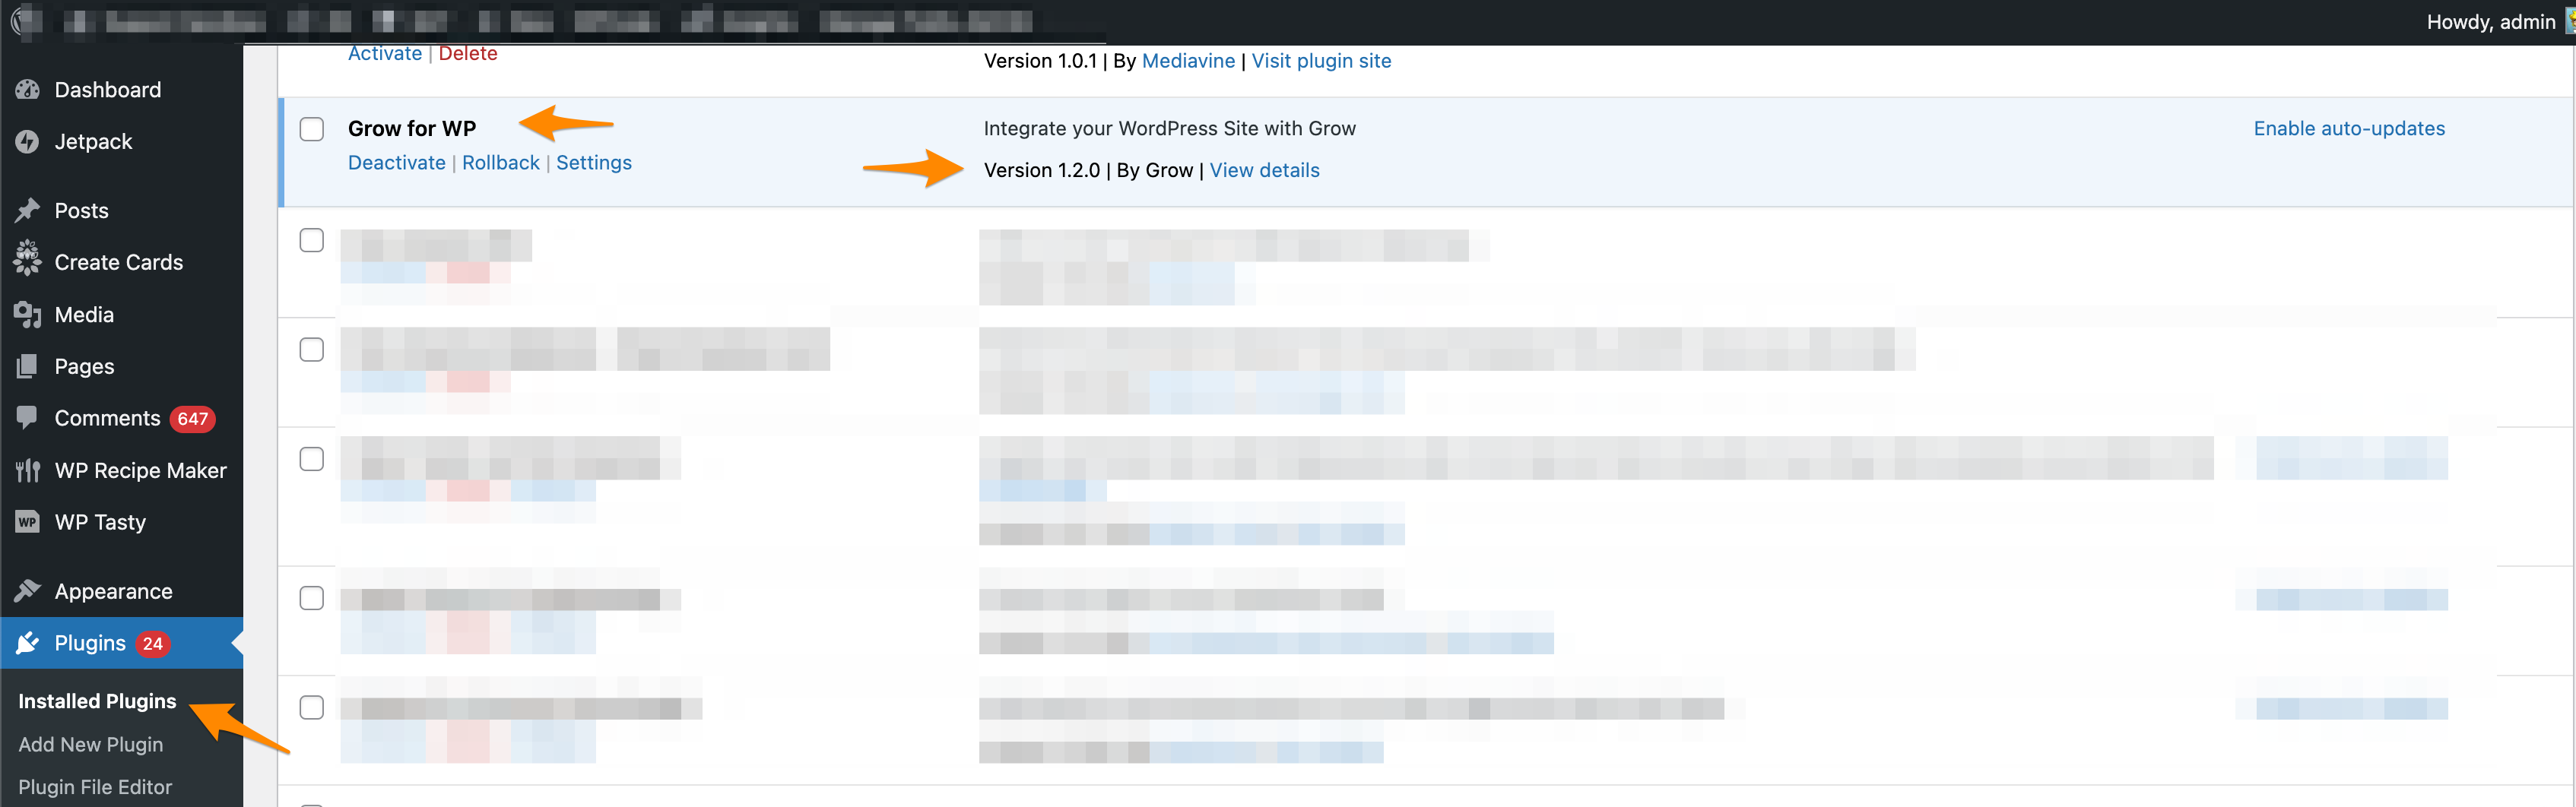This screenshot has height=807, width=2576.
Task: Click the Pages icon in sidebar
Action: [28, 367]
